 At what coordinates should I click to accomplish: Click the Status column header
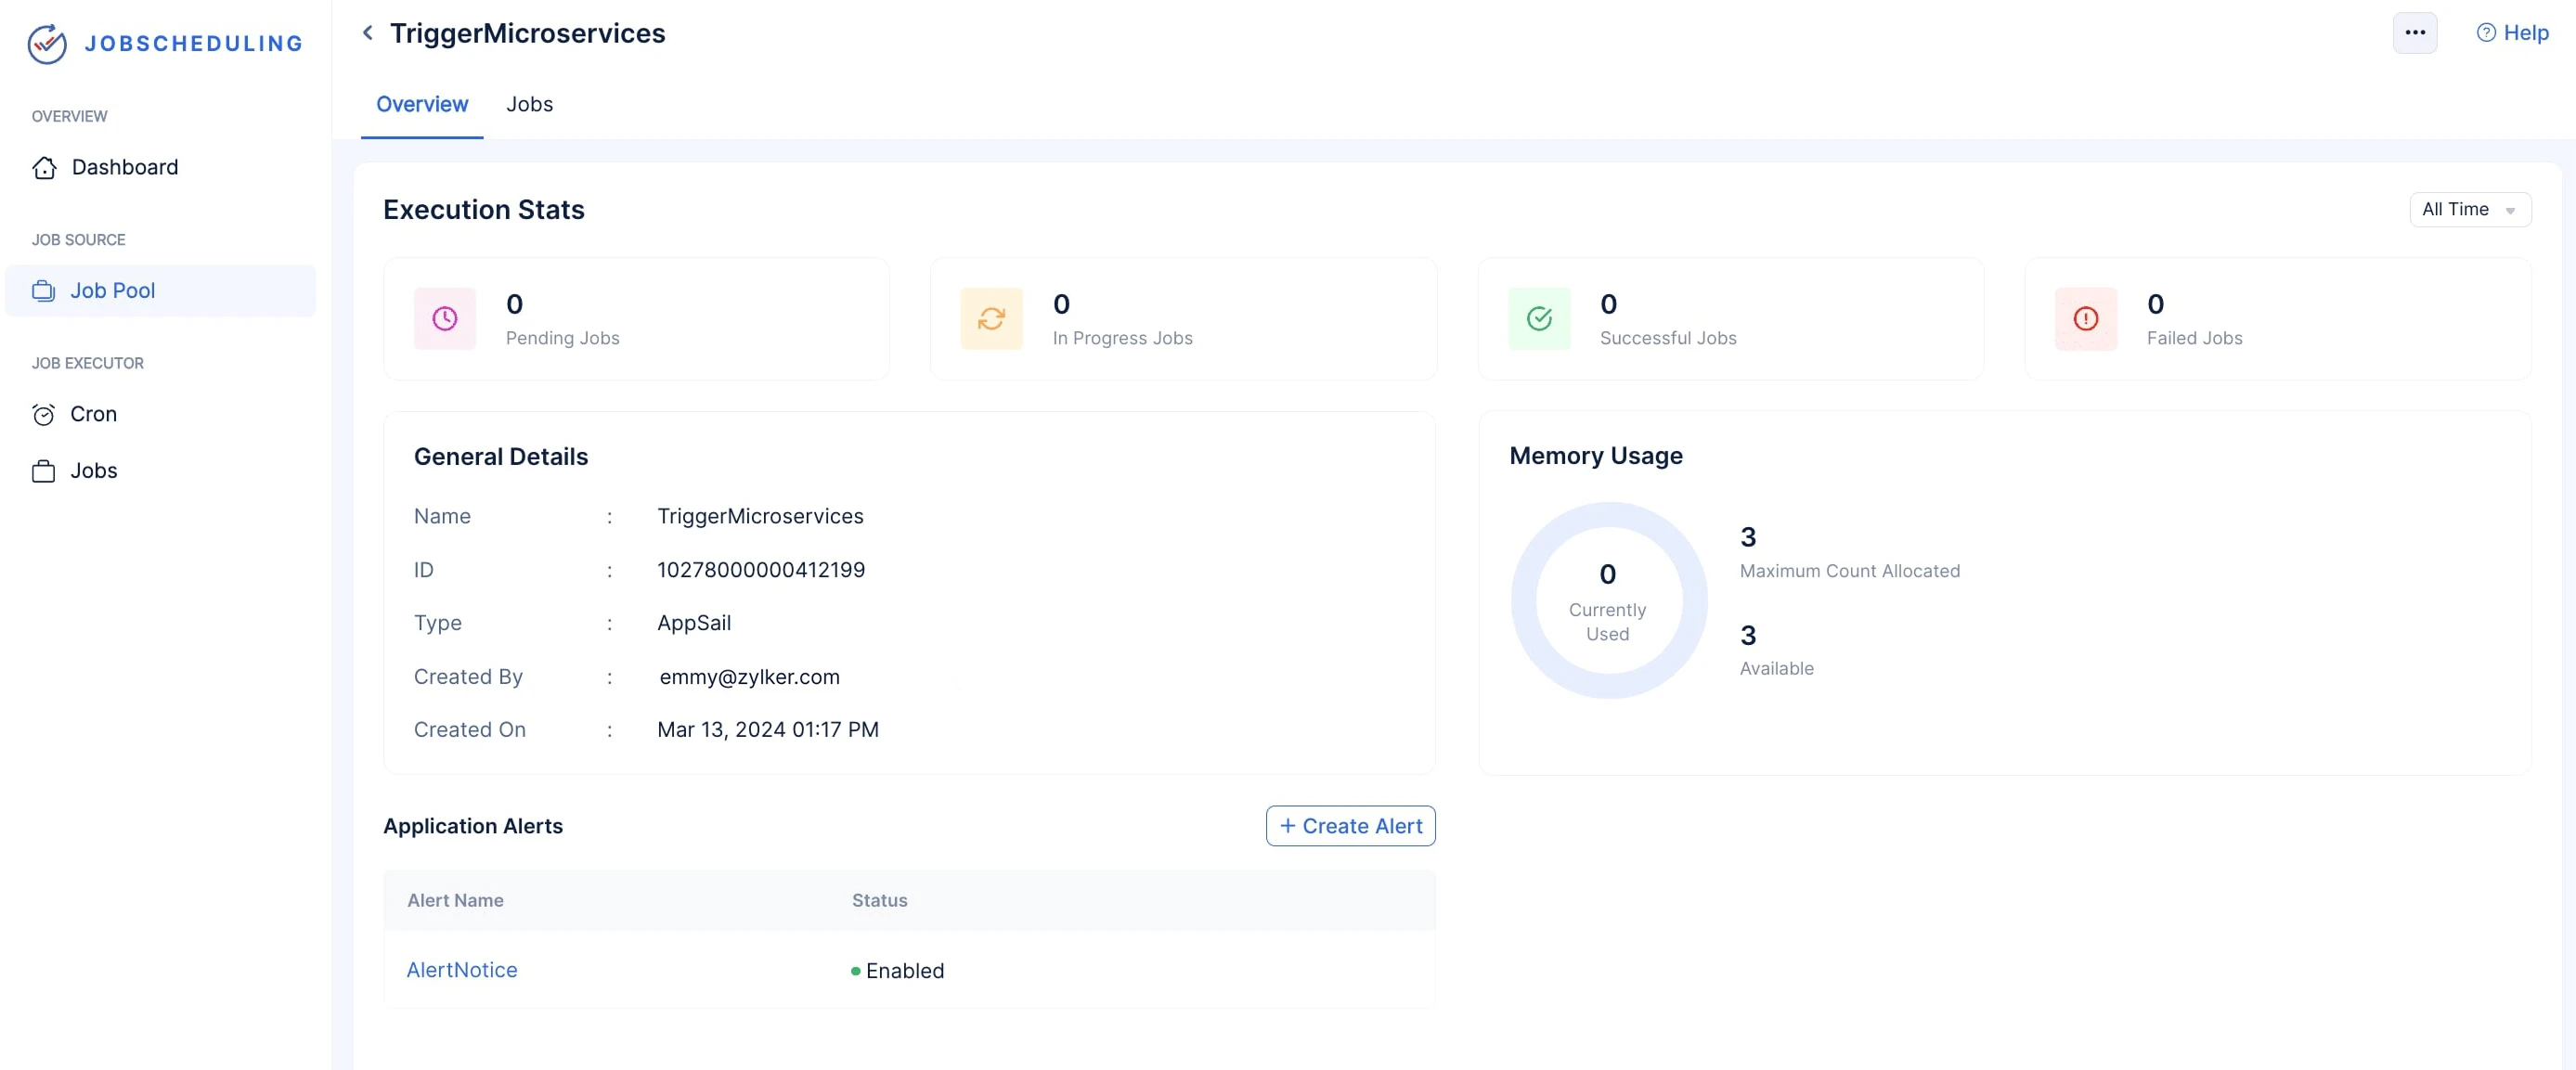[x=880, y=900]
